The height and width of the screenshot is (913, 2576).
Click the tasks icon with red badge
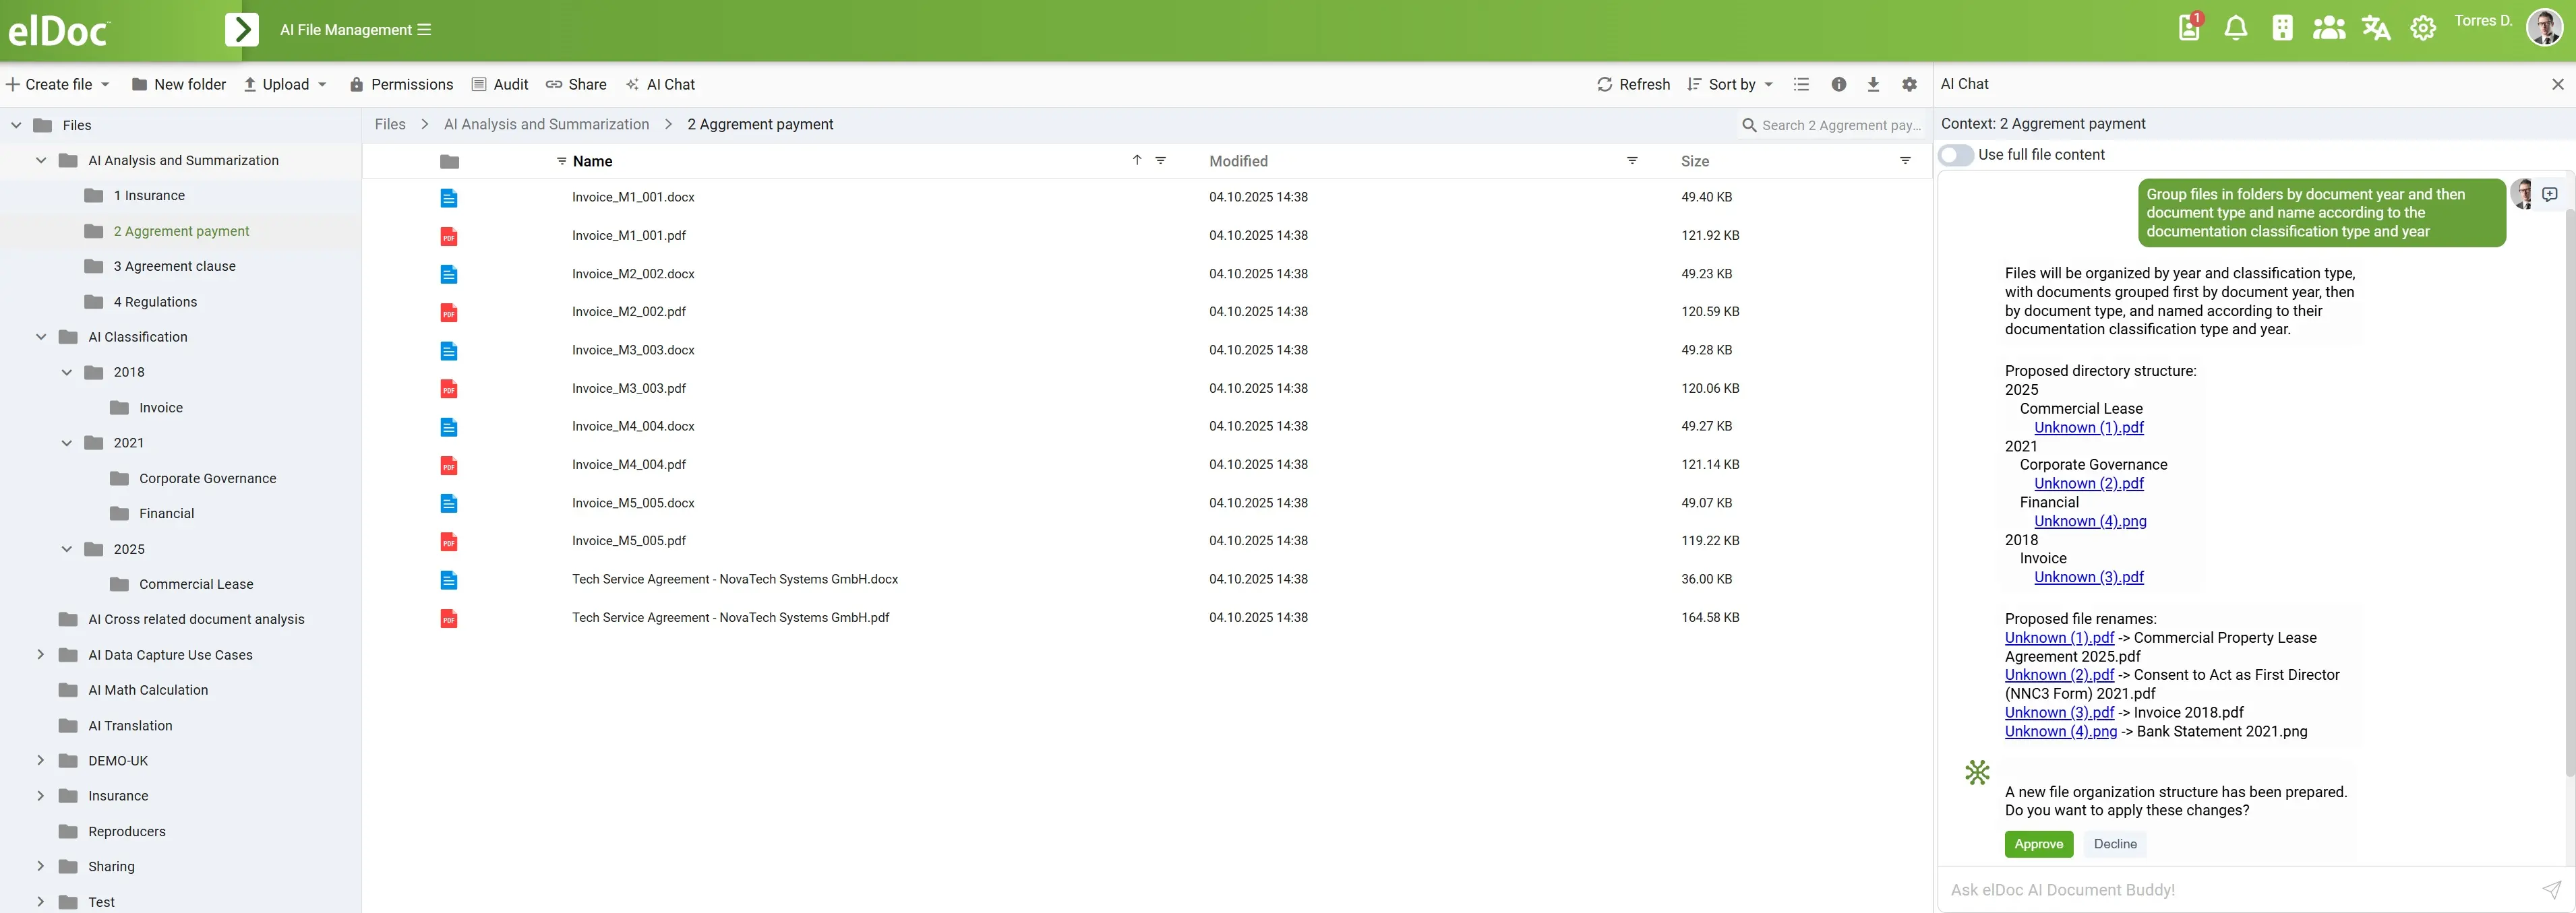coord(2189,27)
